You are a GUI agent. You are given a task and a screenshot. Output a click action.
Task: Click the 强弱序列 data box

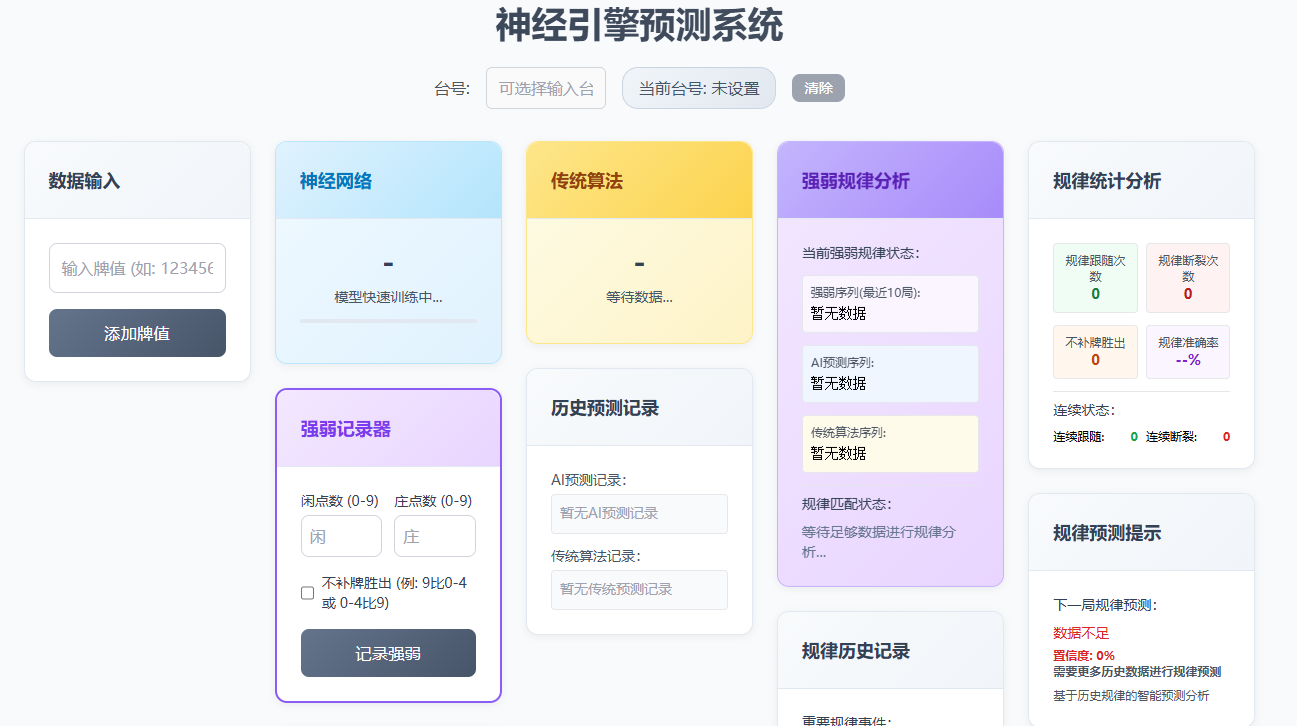[889, 303]
